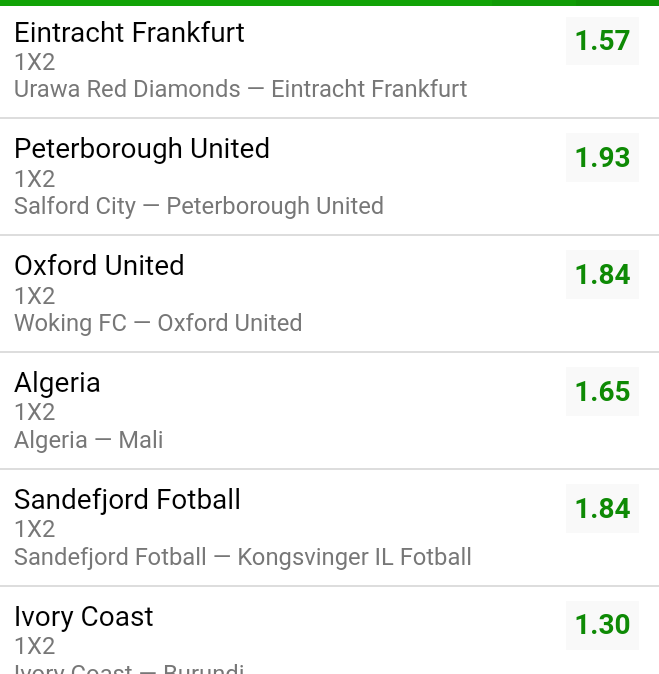Select the 1X2 label under Oxford United

[34, 296]
